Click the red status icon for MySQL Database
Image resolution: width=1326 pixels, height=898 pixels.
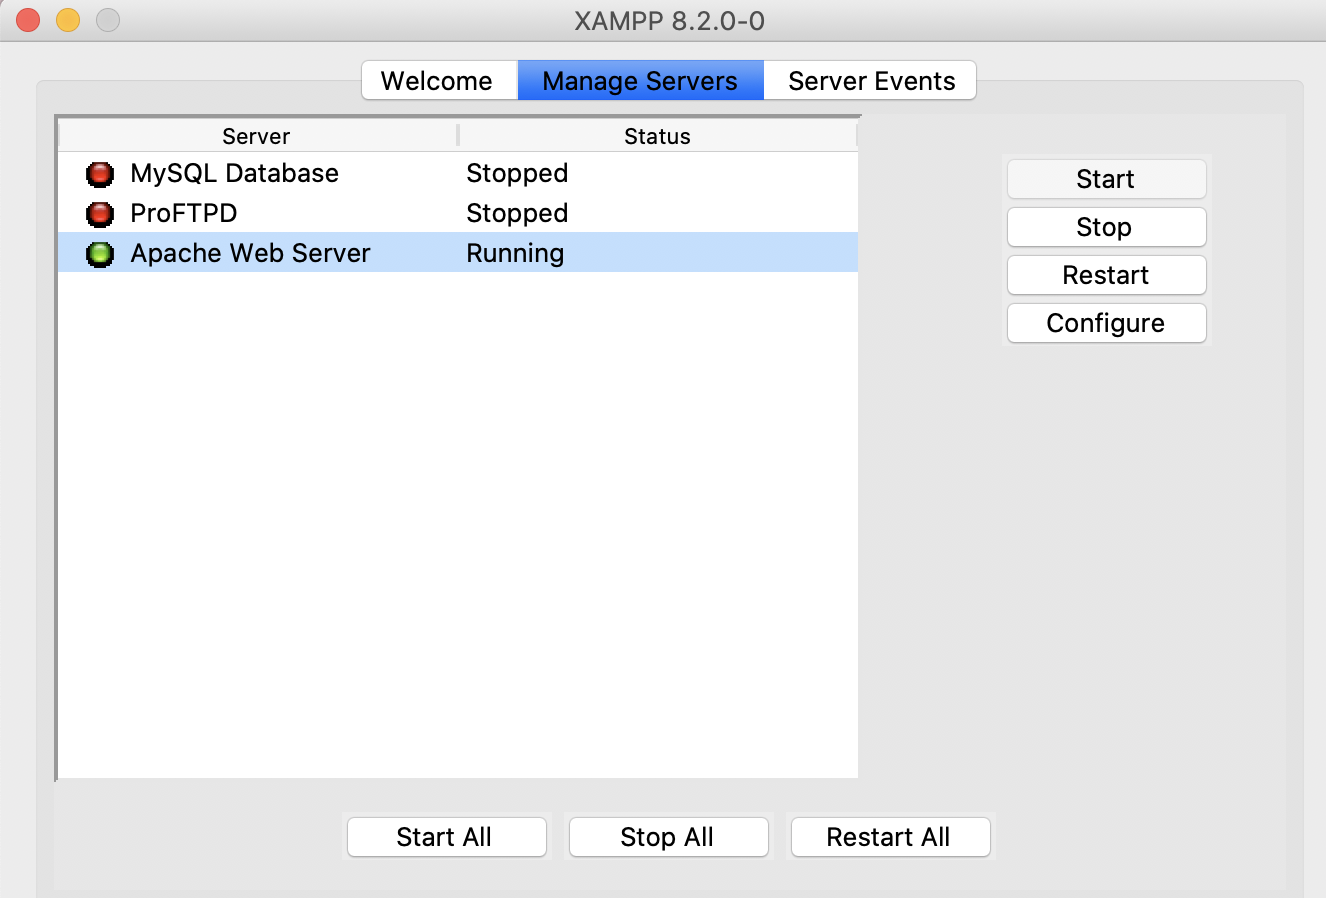coord(100,174)
